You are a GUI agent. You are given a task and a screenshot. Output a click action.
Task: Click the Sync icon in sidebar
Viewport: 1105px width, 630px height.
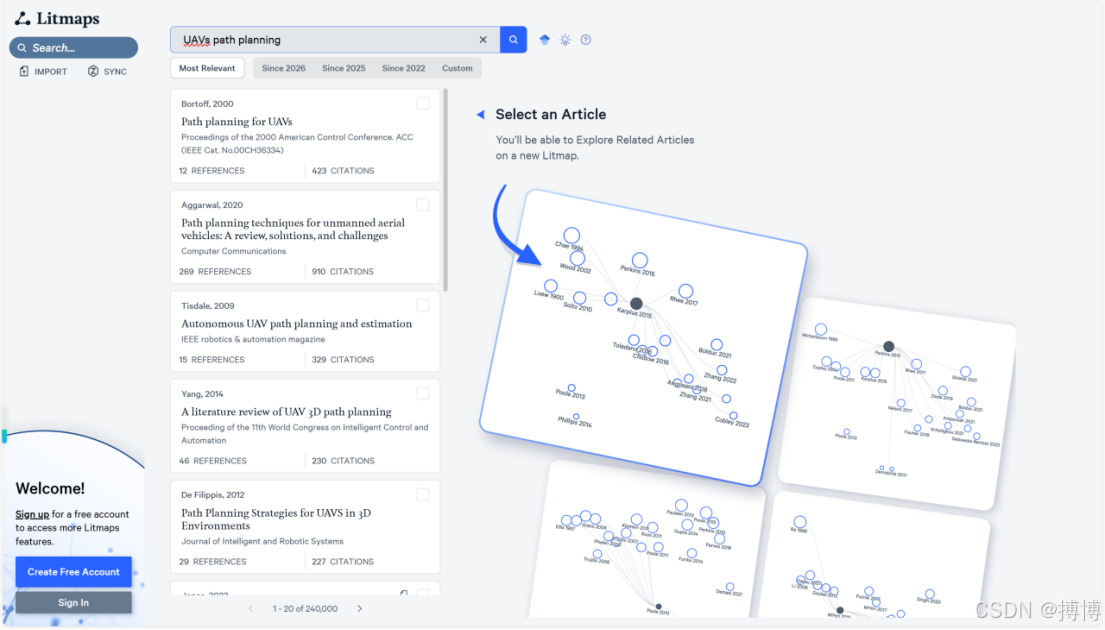click(93, 71)
